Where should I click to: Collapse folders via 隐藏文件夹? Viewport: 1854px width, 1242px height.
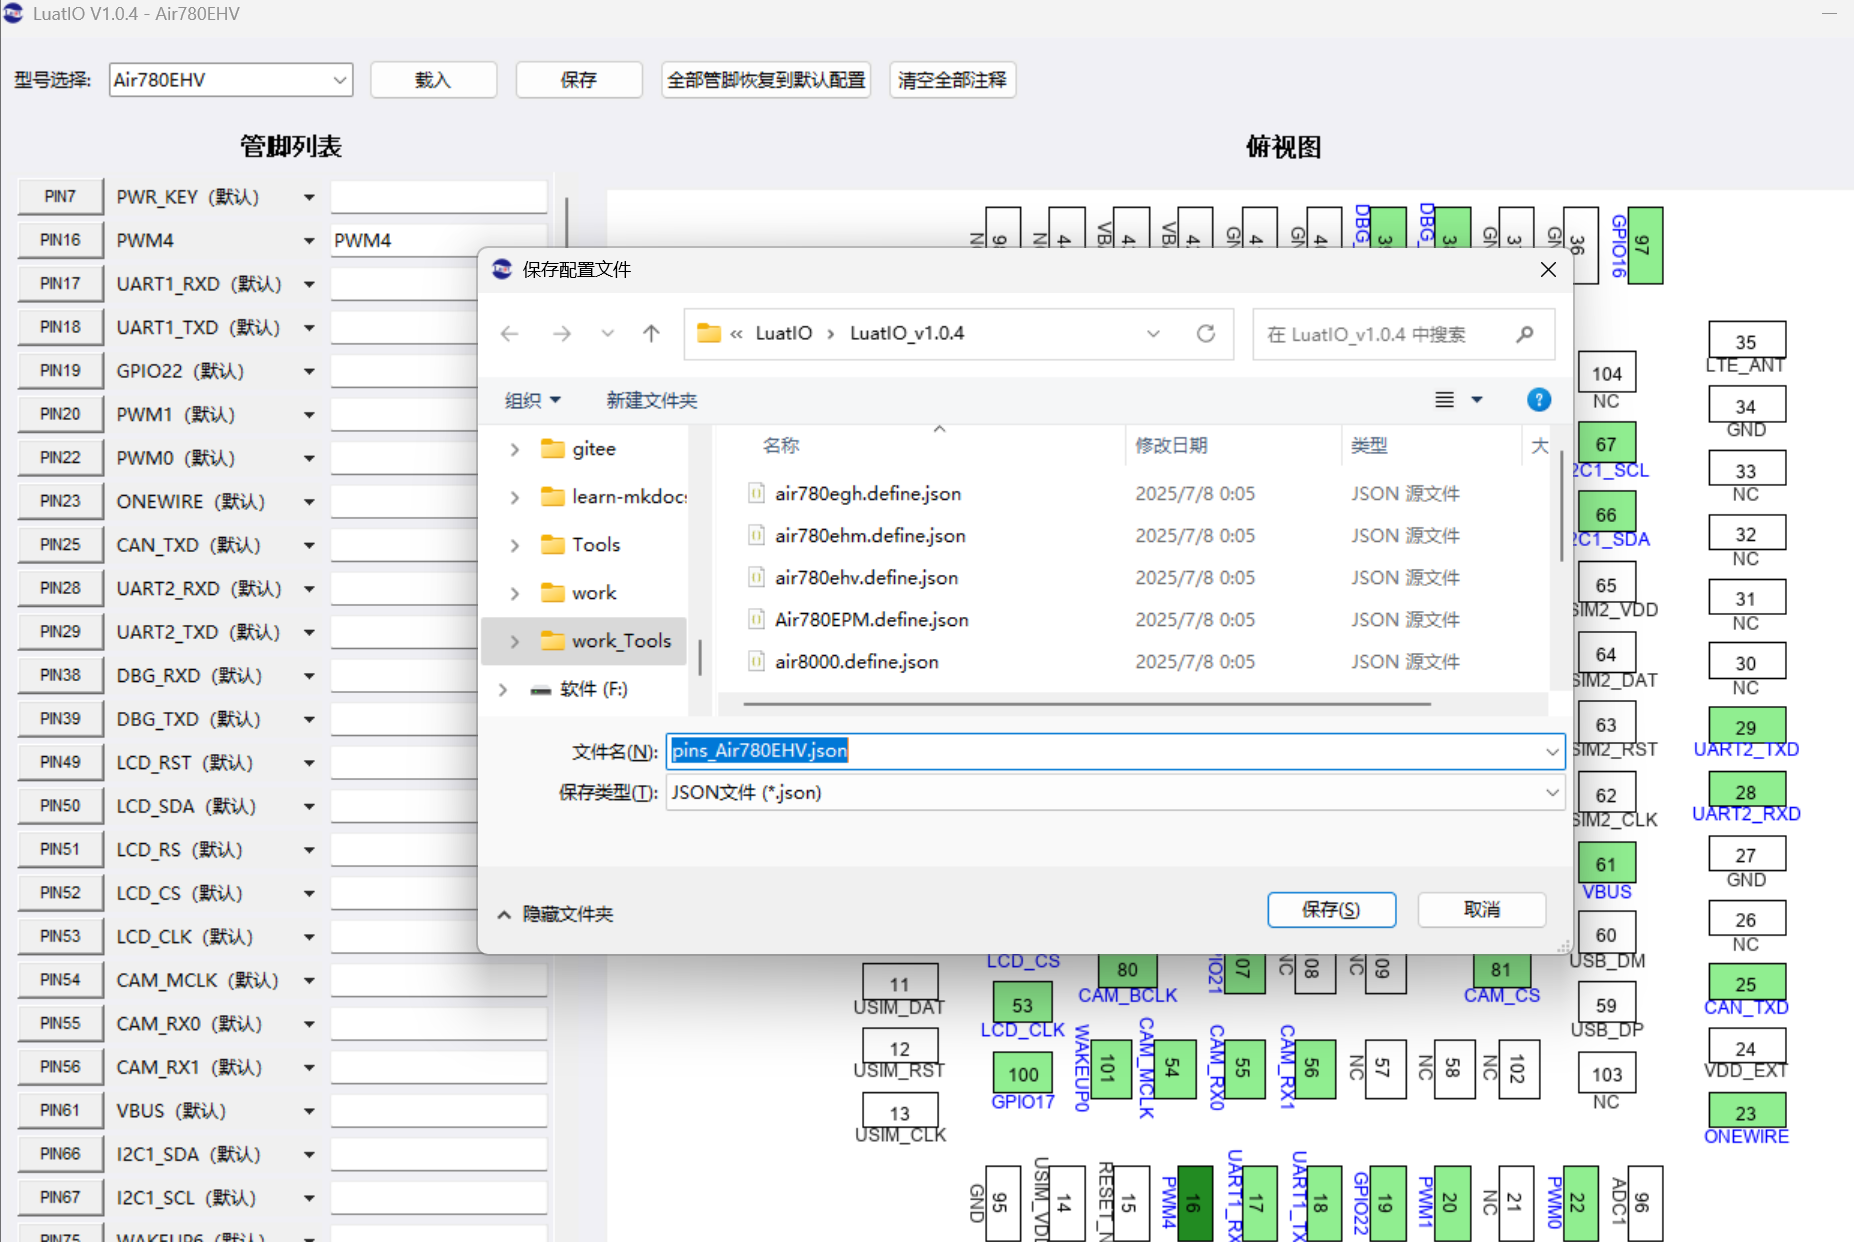coord(555,914)
